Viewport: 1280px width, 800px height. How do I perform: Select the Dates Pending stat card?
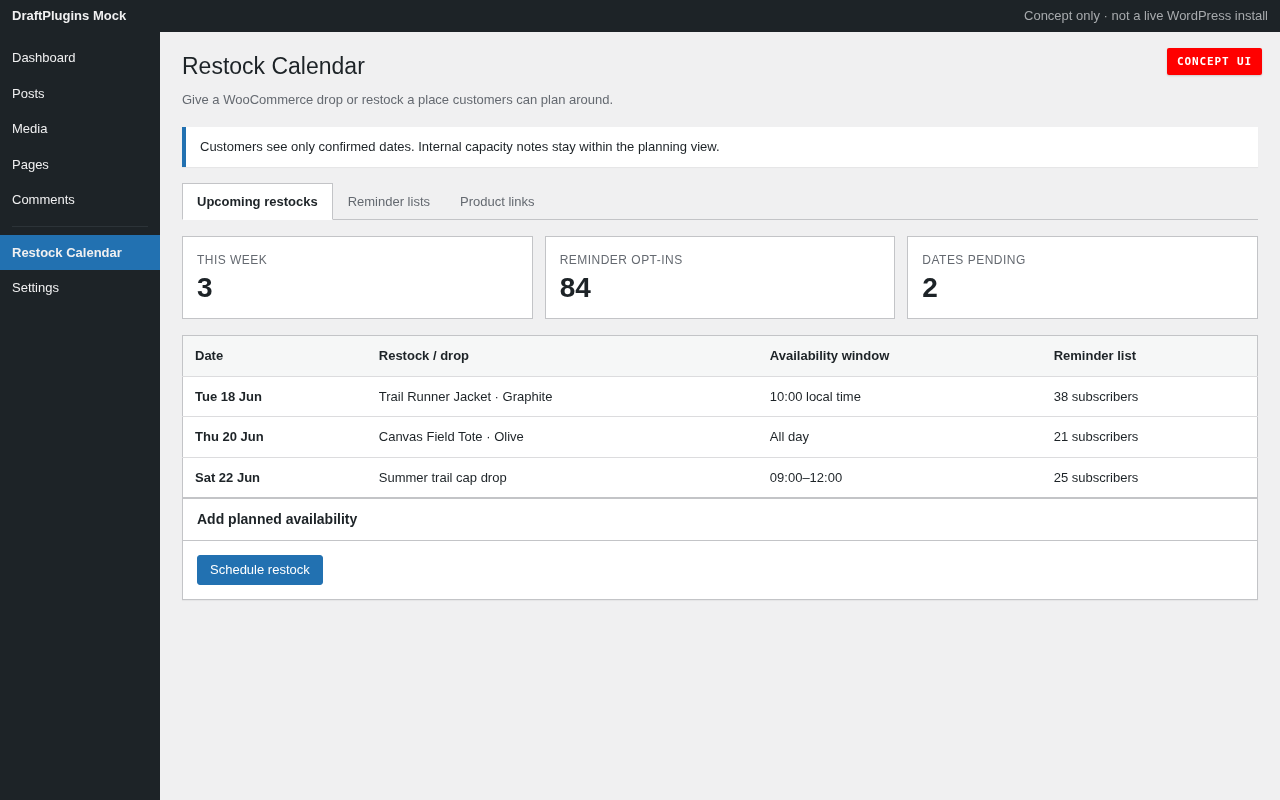pyautogui.click(x=1082, y=278)
